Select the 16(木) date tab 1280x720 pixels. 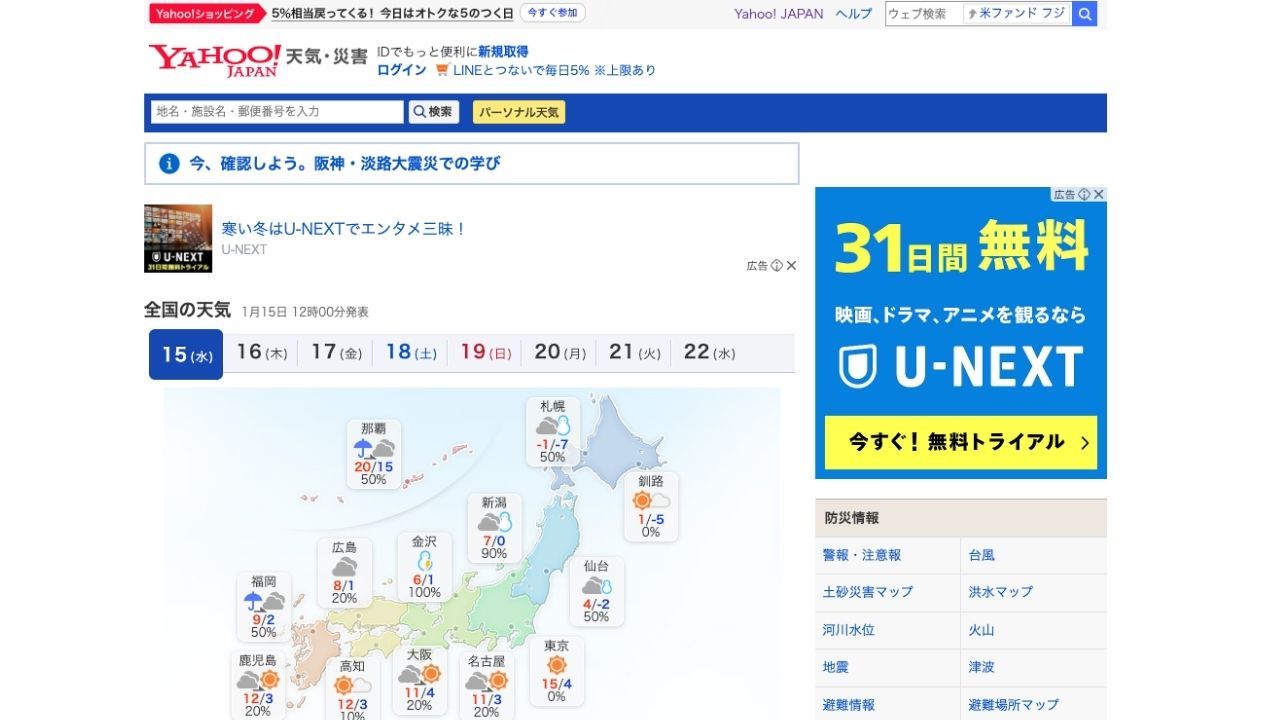261,352
